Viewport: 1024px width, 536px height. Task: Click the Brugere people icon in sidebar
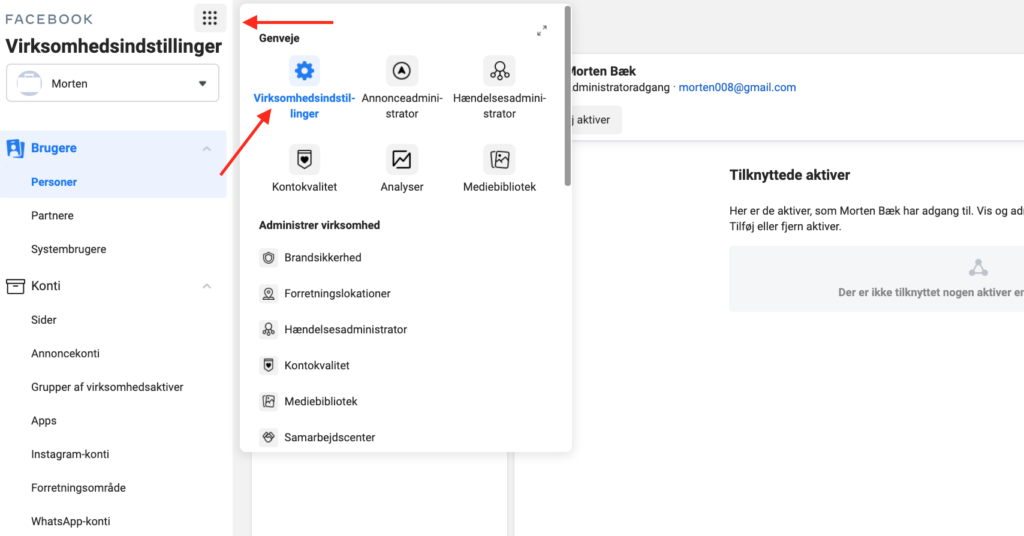(x=15, y=148)
